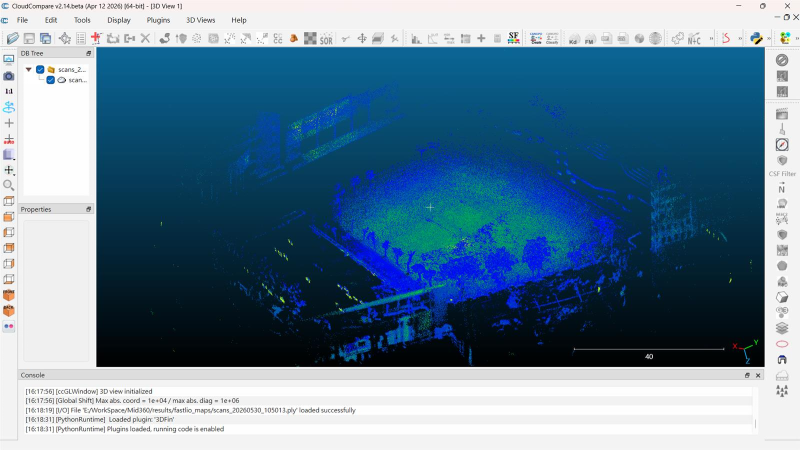Screen dimensions: 800x450
Task: Click the CC cloud-to-cloud distance icon
Action: [x=278, y=38]
